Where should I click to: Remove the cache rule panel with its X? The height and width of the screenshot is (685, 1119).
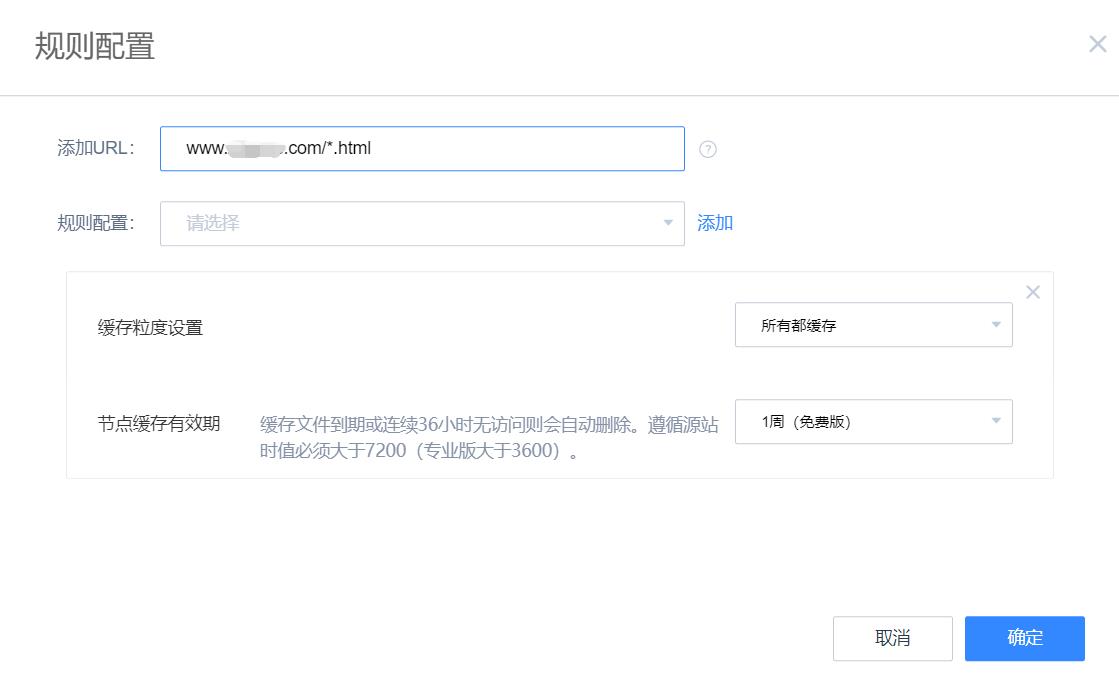coord(1033,292)
